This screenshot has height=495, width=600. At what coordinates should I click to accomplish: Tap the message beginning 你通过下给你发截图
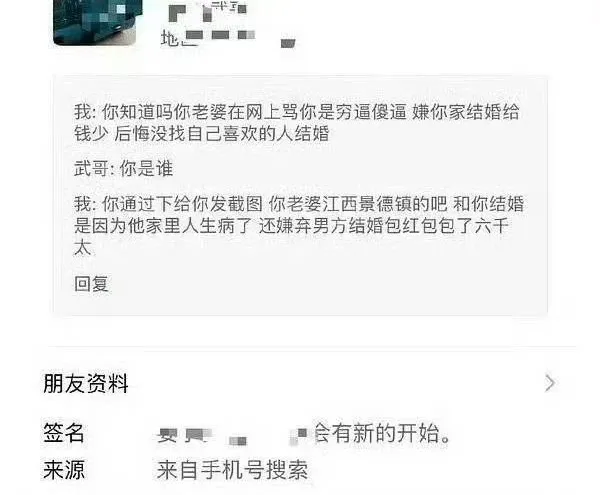pyautogui.click(x=299, y=226)
